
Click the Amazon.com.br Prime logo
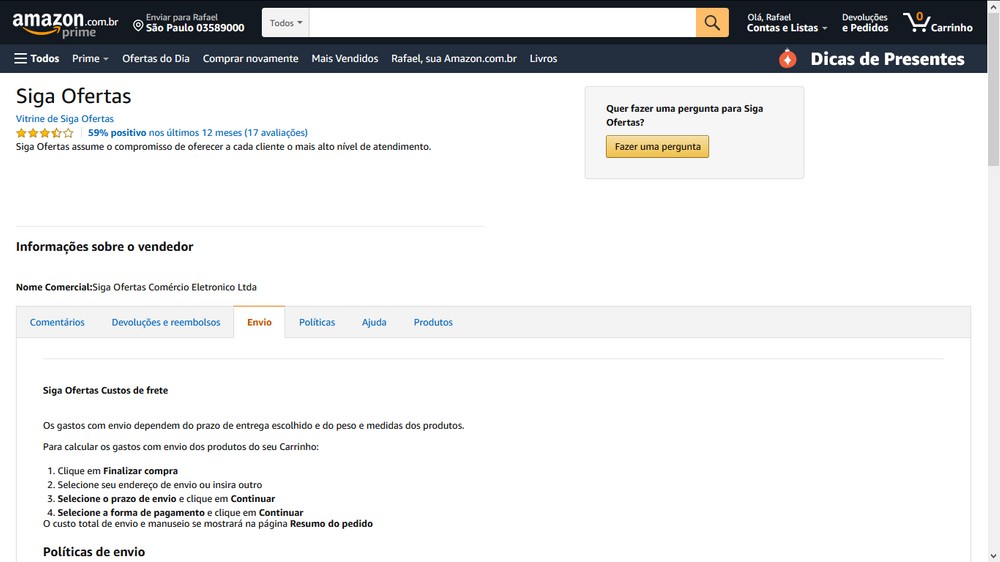pyautogui.click(x=65, y=24)
